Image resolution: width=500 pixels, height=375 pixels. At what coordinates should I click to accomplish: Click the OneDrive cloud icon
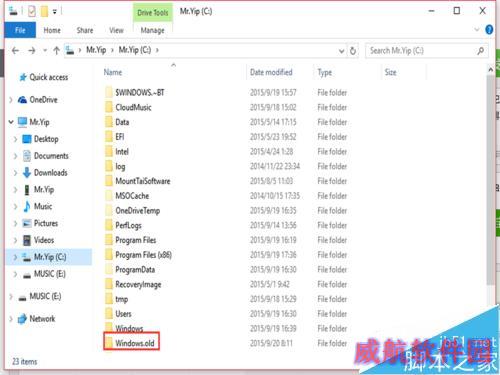[22, 100]
